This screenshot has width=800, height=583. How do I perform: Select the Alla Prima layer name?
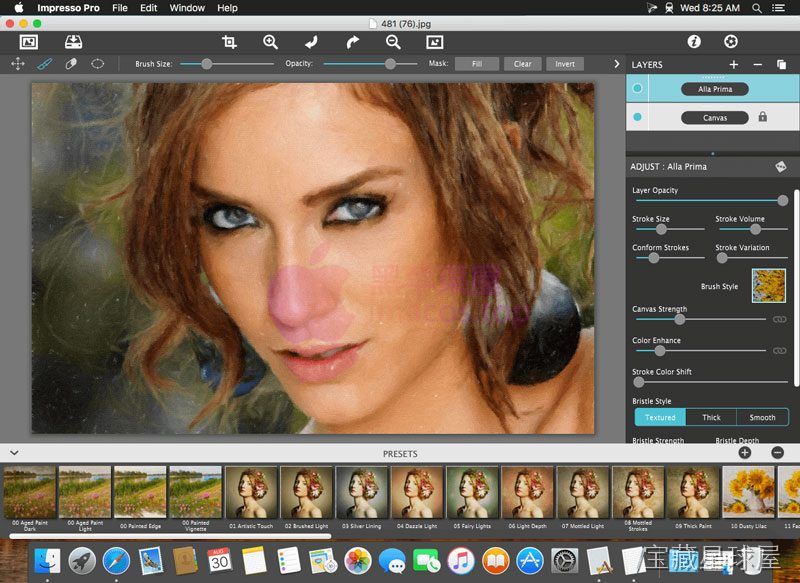click(x=715, y=89)
